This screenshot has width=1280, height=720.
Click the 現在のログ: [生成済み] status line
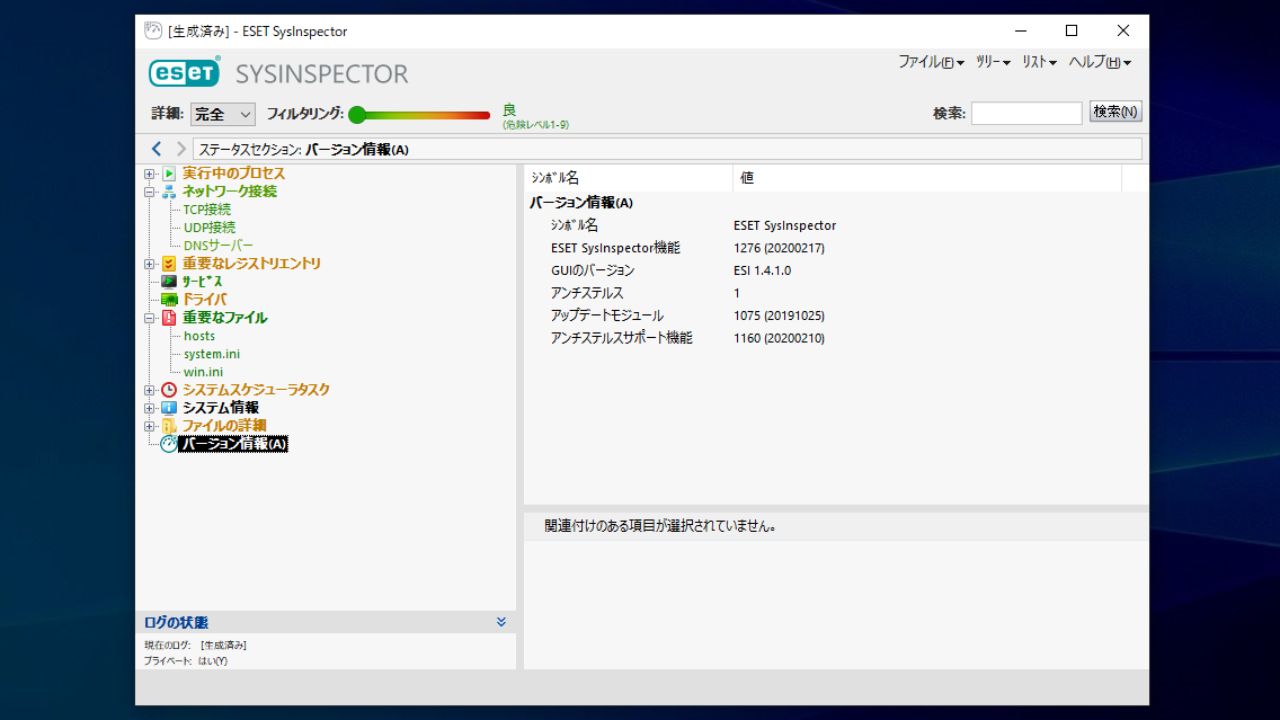click(x=196, y=645)
